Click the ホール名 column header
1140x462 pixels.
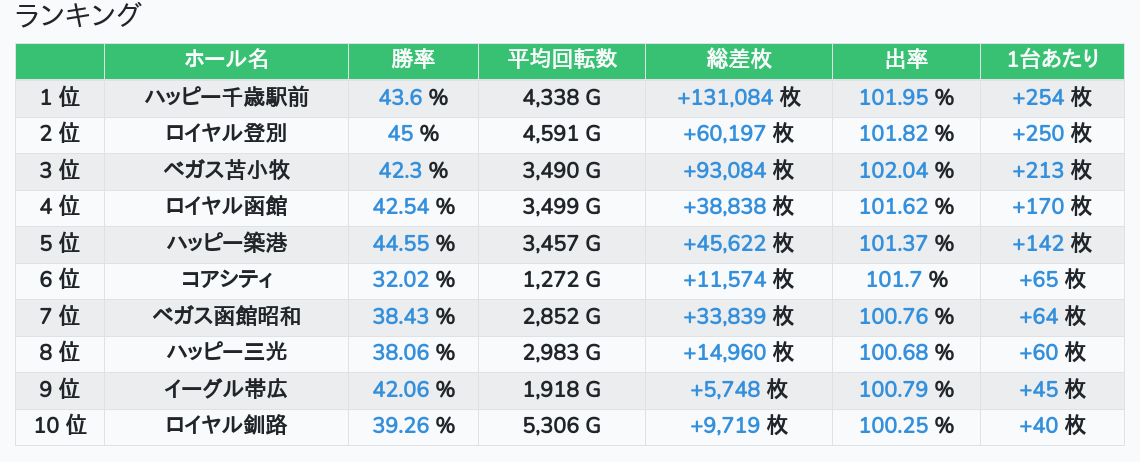[x=226, y=60]
